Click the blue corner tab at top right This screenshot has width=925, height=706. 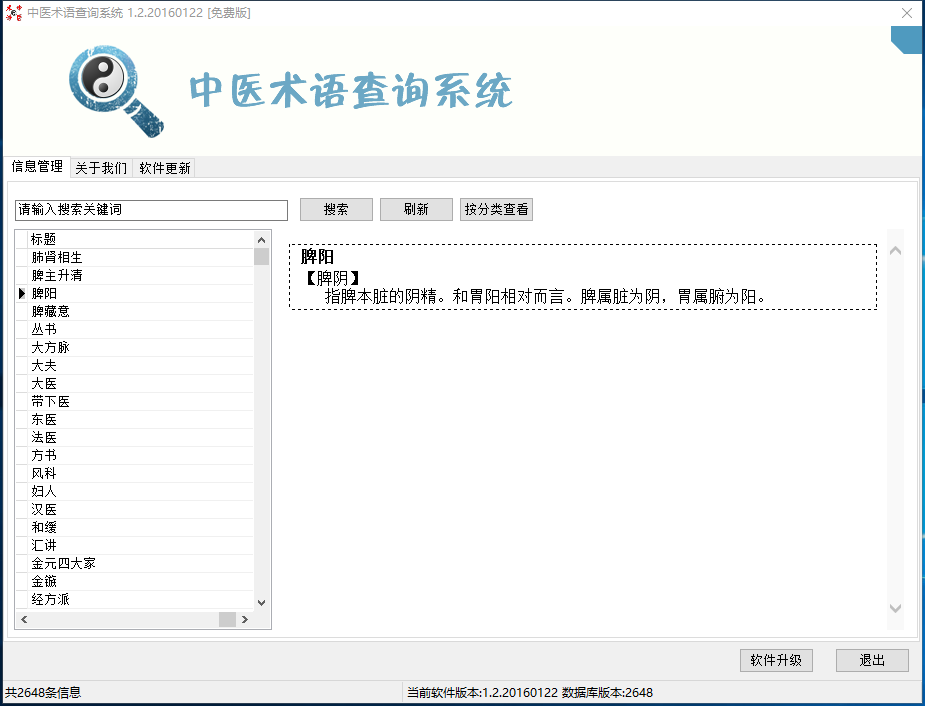[906, 40]
